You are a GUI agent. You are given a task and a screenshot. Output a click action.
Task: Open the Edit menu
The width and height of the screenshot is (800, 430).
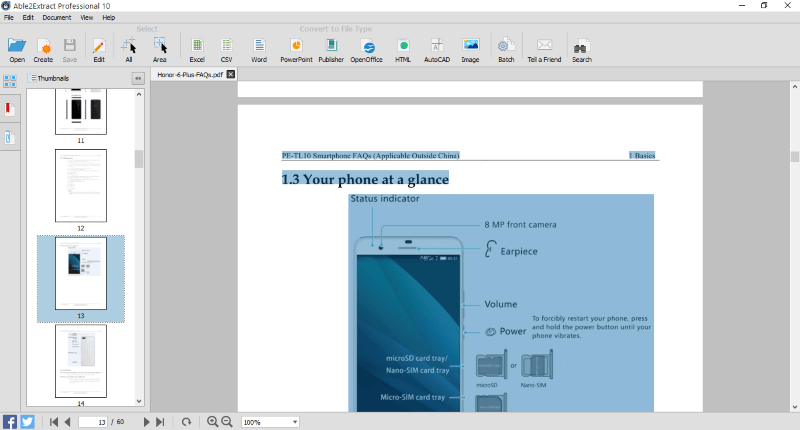(28, 17)
